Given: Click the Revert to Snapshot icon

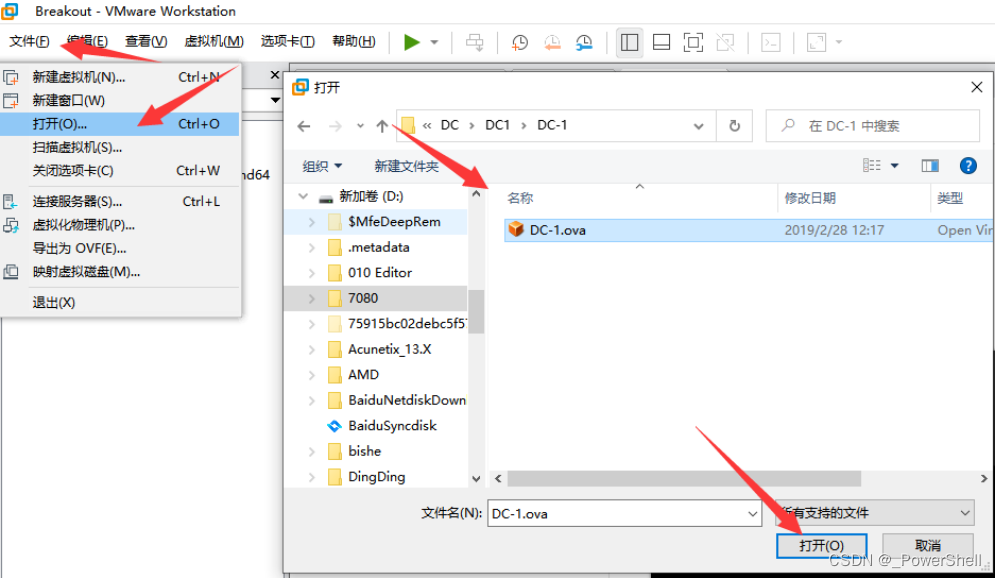Looking at the screenshot, I should tap(552, 43).
